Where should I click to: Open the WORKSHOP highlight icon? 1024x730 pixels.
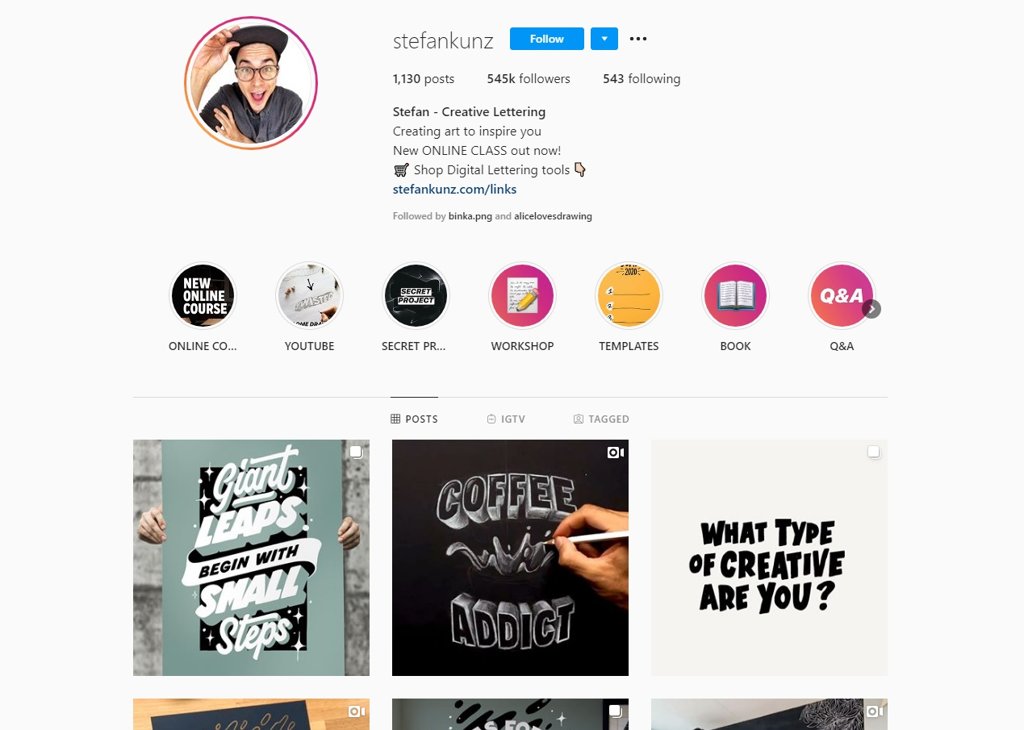tap(522, 296)
